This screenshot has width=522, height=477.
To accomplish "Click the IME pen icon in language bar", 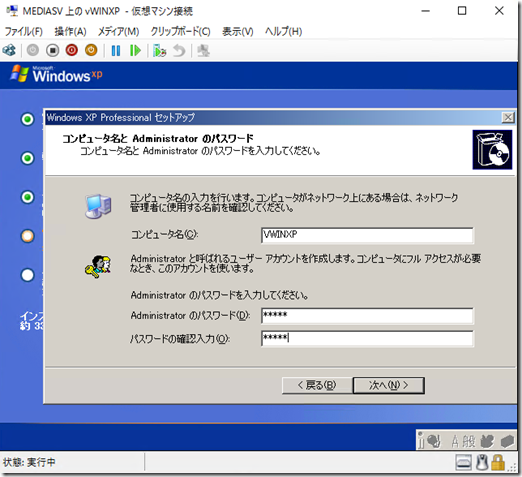I will pos(433,441).
